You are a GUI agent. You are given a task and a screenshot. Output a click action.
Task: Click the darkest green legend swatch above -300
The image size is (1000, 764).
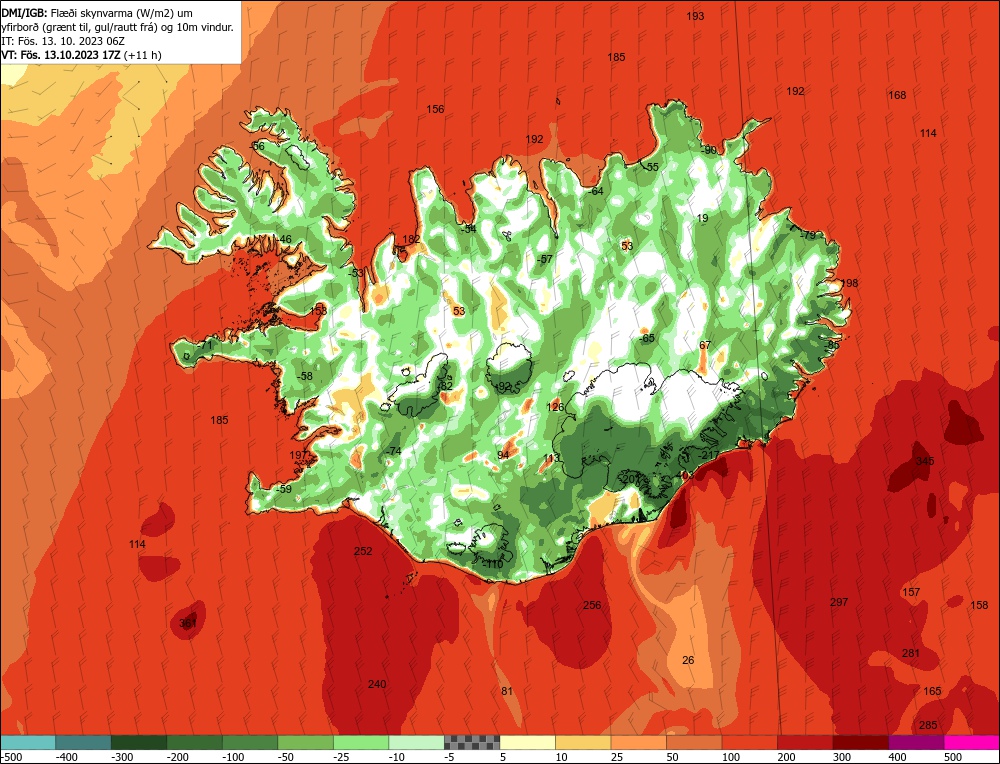(139, 742)
